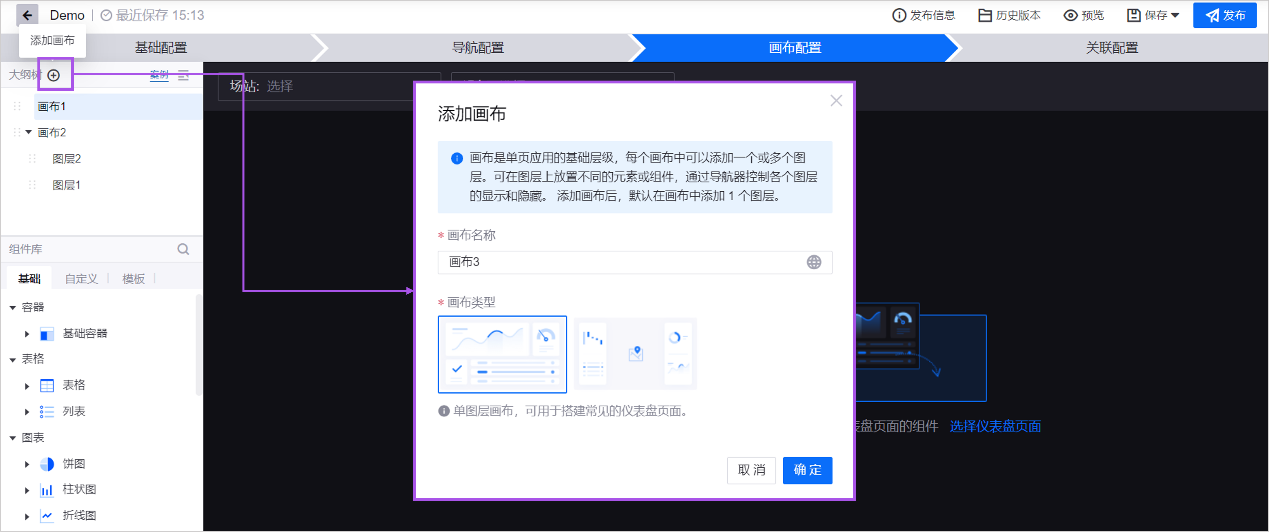This screenshot has height=532, width=1269.
Task: Click the component library search icon
Action: click(183, 250)
